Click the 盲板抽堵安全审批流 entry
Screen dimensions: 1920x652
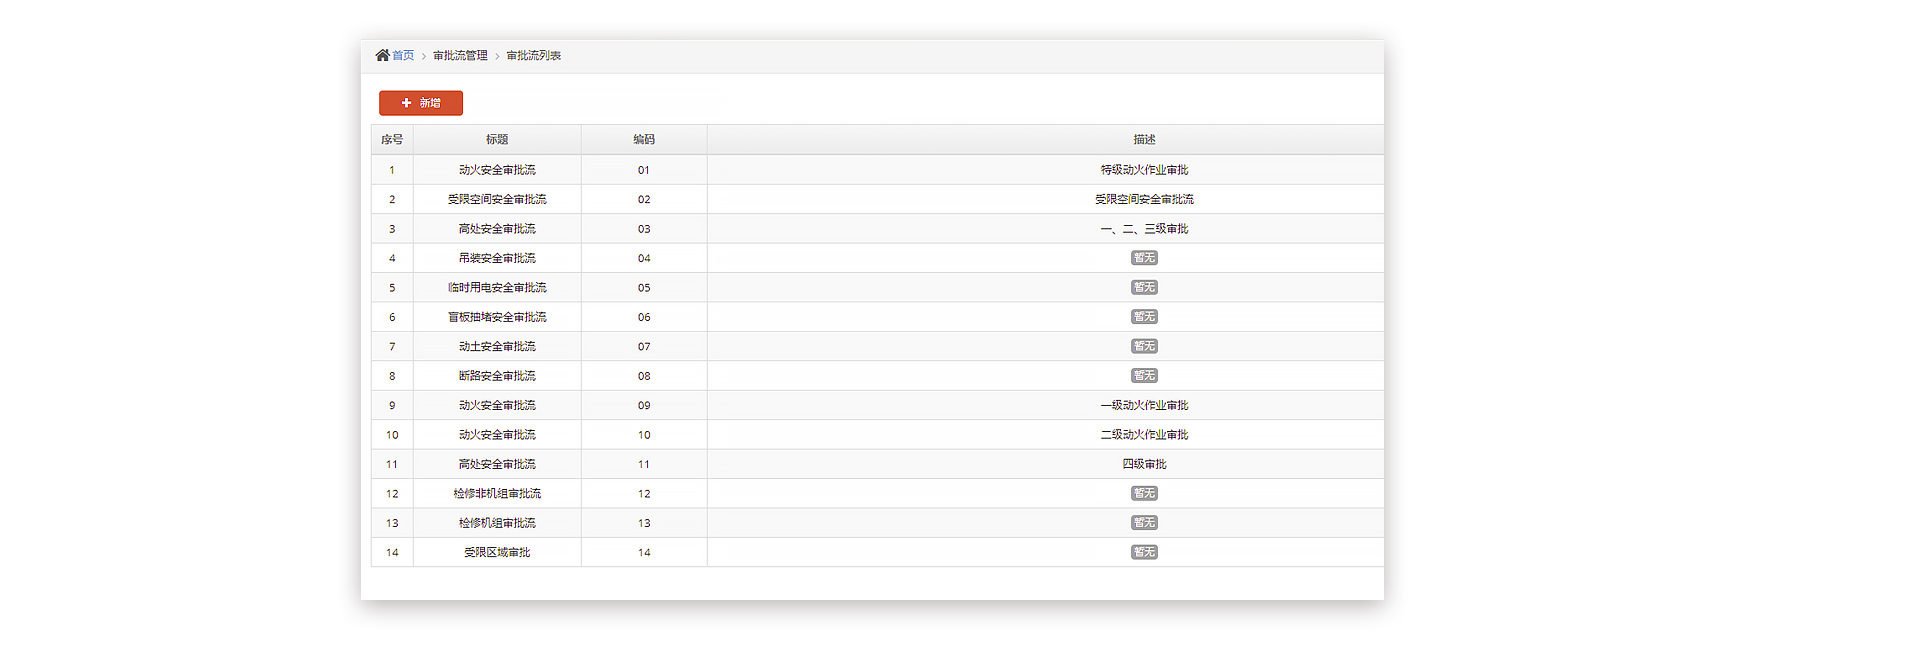pyautogui.click(x=497, y=317)
